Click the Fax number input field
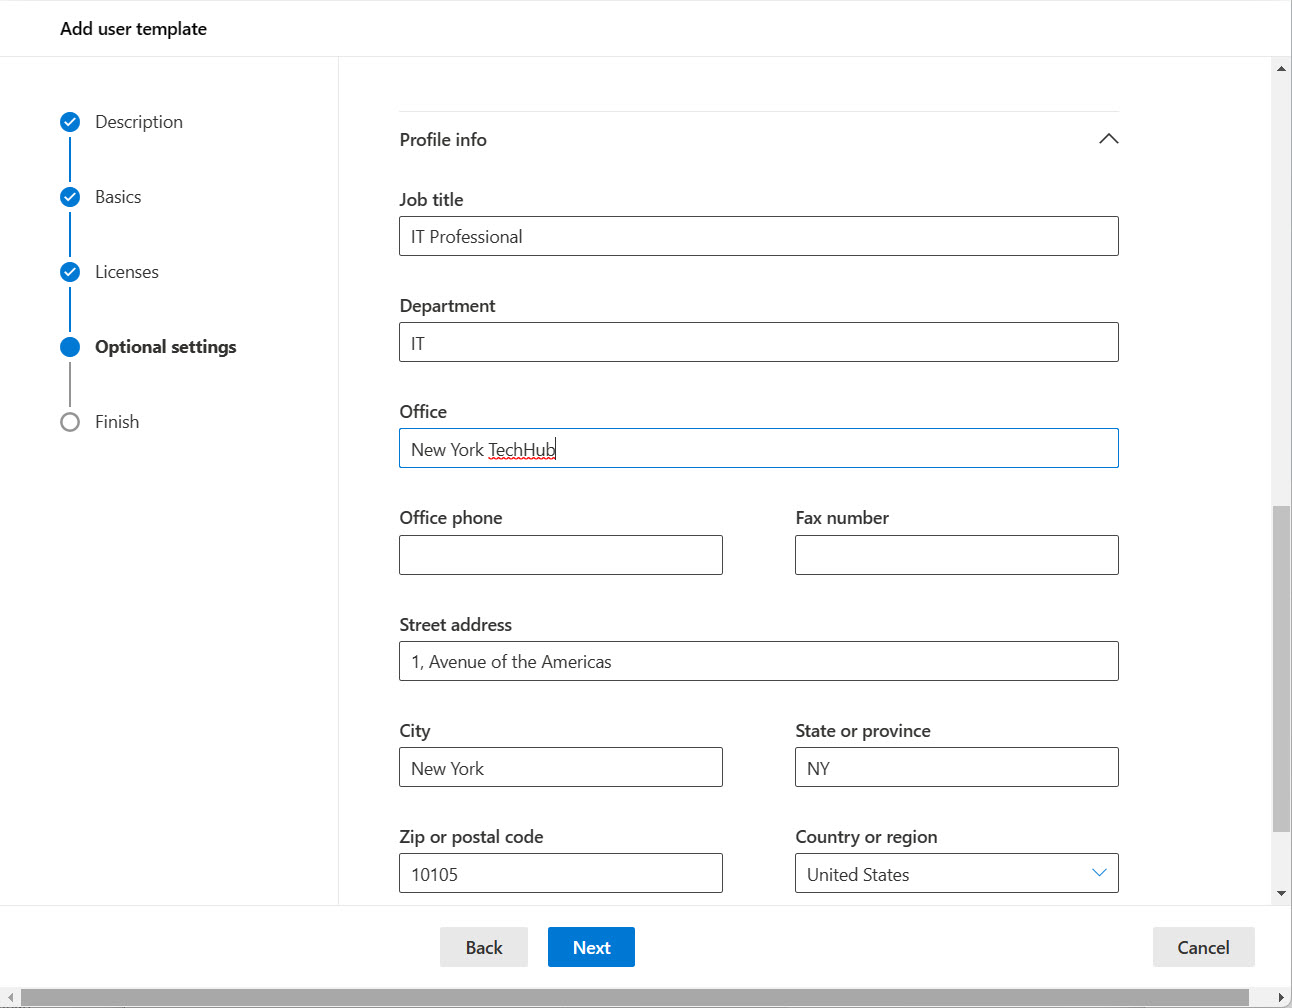Image resolution: width=1292 pixels, height=1008 pixels. [x=956, y=555]
